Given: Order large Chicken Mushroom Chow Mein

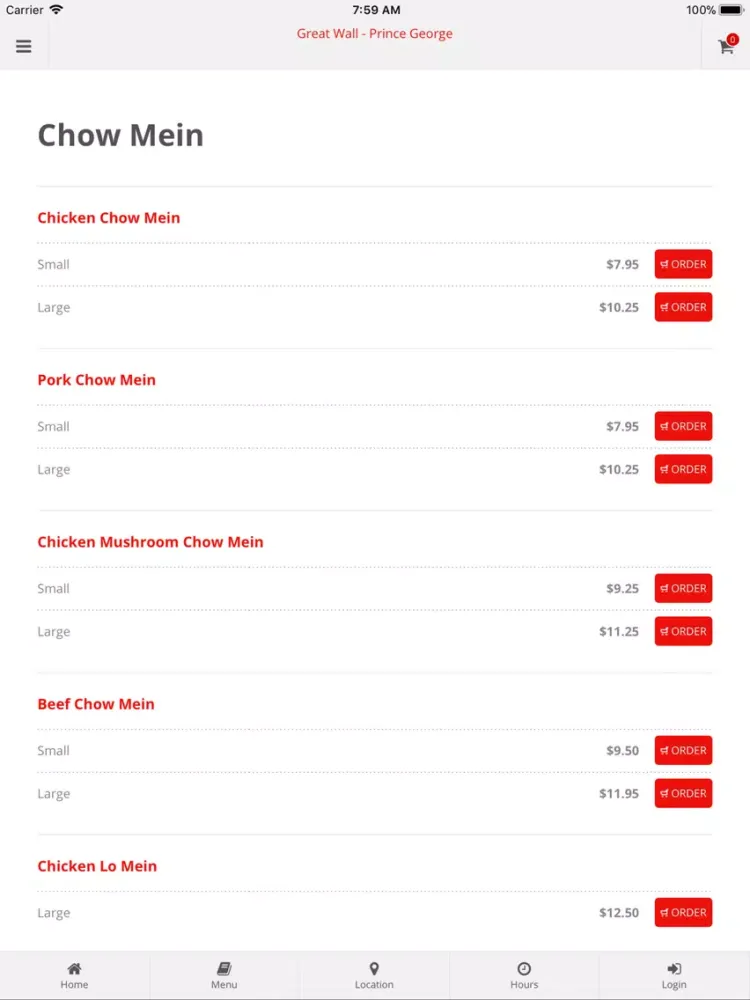Looking at the screenshot, I should (x=683, y=631).
